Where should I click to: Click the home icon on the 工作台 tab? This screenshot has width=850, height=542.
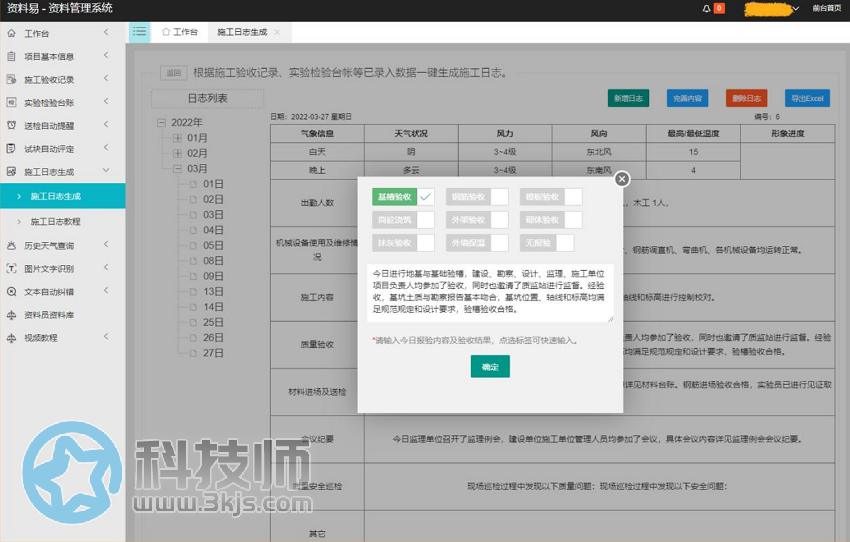[x=166, y=32]
